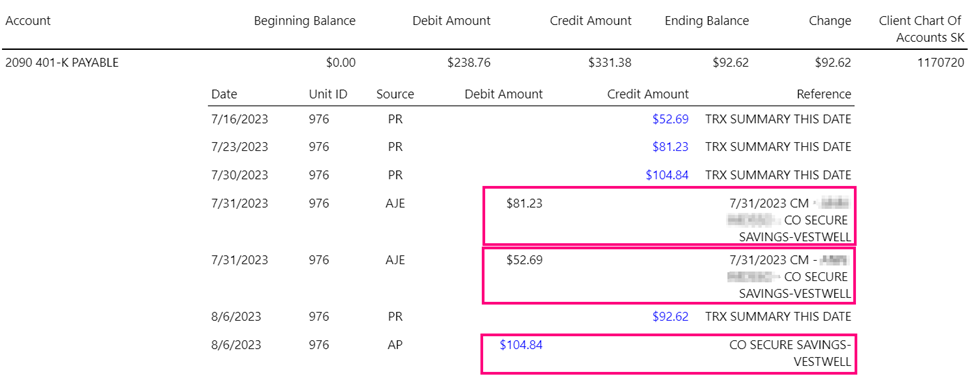Select the $81.23 AJE debit entry
Image resolution: width=971 pixels, height=378 pixels.
pyautogui.click(x=669, y=216)
